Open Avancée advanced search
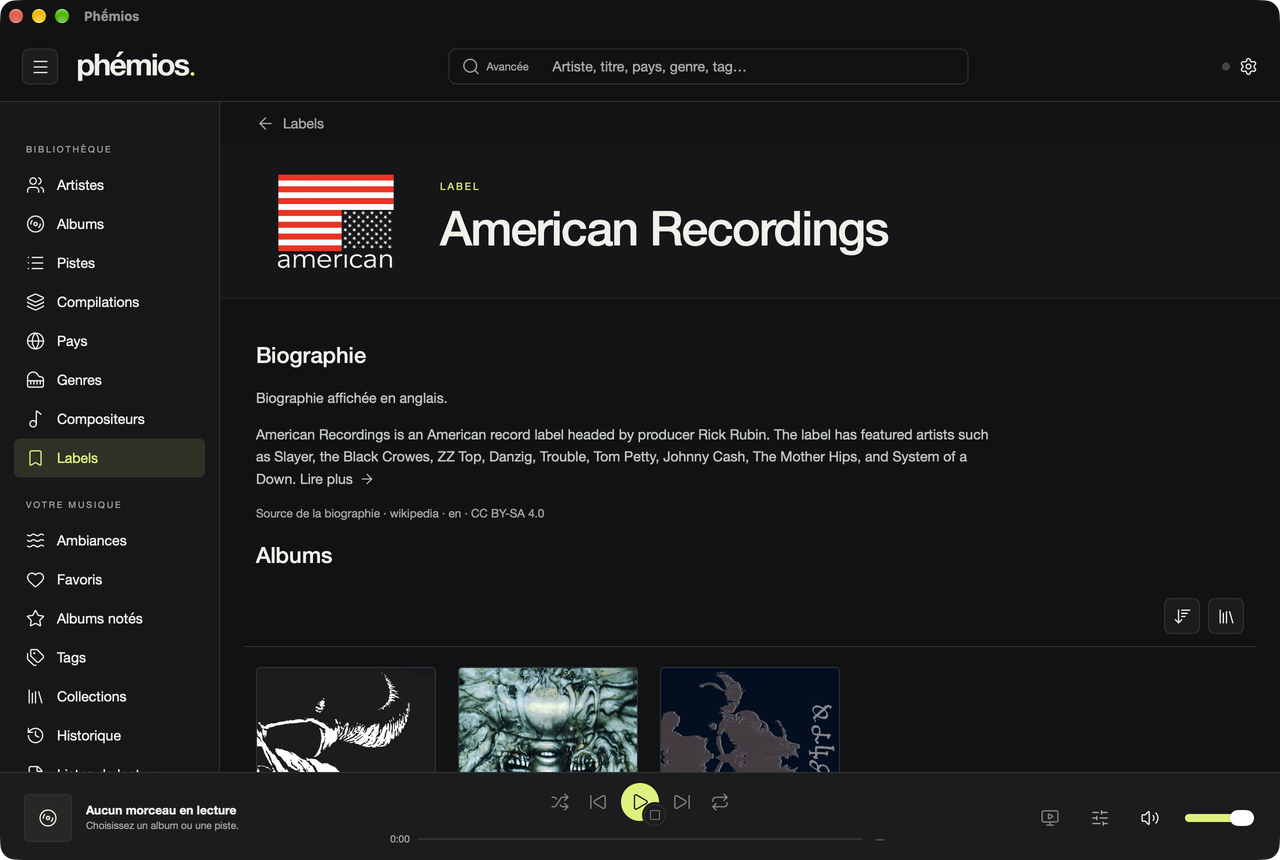1280x860 pixels. click(x=496, y=67)
